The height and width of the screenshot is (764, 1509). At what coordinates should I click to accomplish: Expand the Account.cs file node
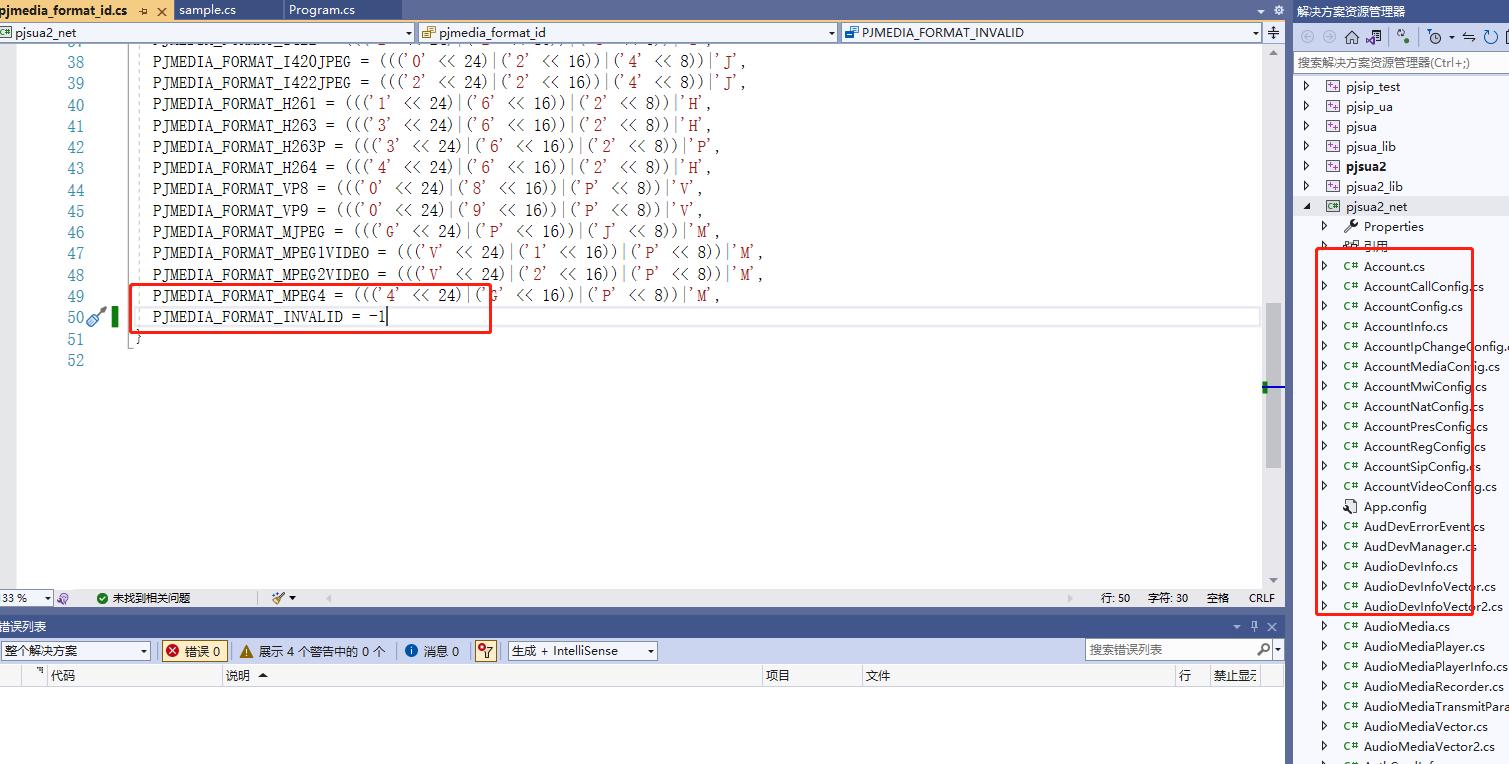click(x=1325, y=266)
